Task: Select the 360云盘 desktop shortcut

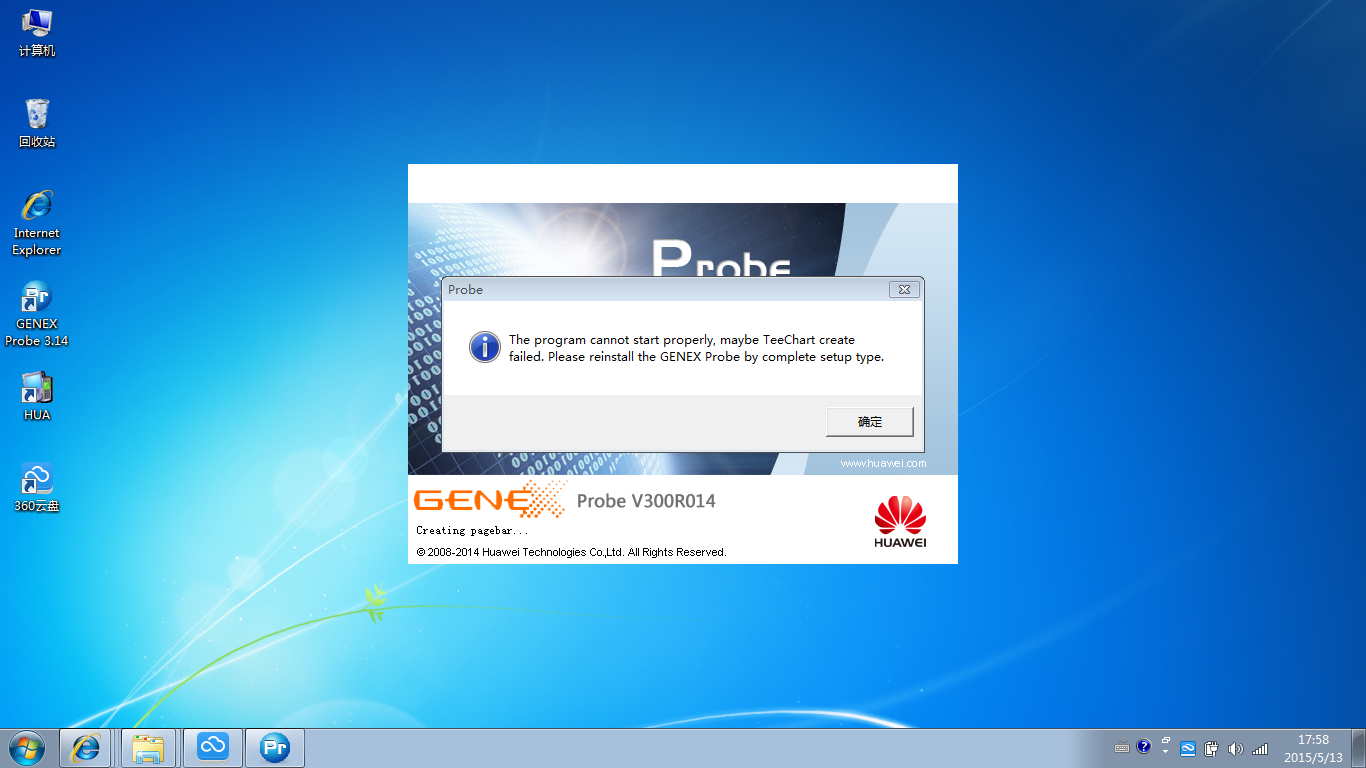Action: pyautogui.click(x=37, y=487)
